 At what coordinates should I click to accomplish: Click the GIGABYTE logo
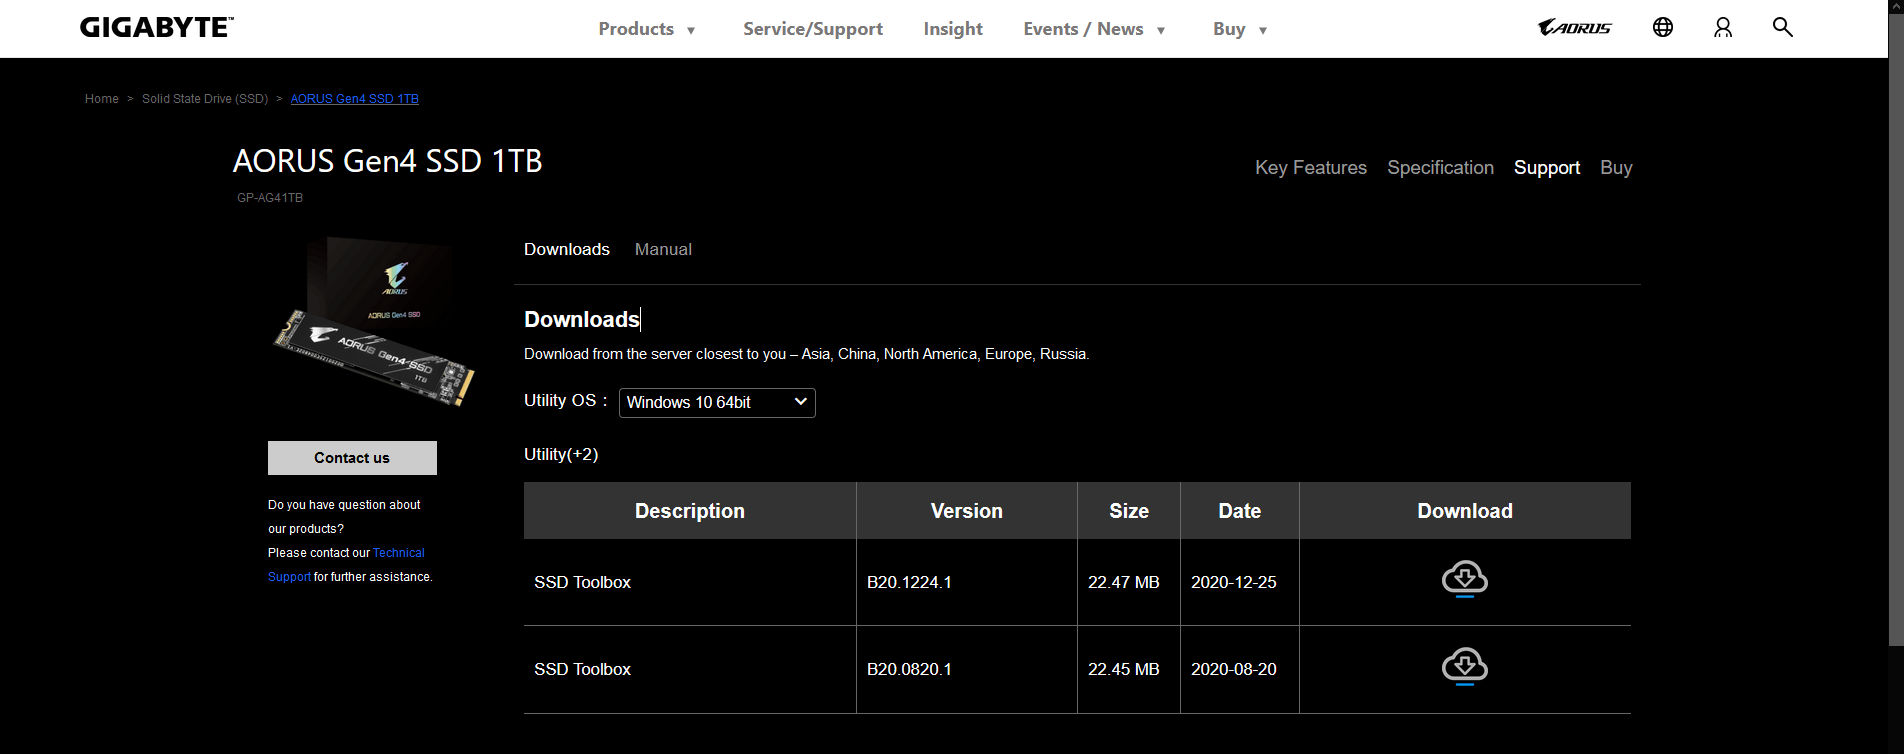157,28
